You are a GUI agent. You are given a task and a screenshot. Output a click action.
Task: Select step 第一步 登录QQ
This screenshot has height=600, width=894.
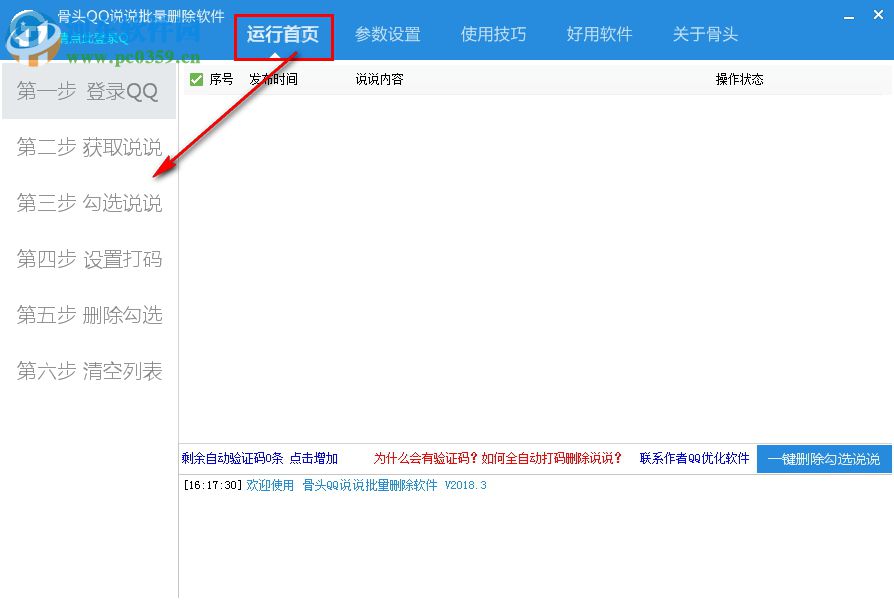pos(89,91)
